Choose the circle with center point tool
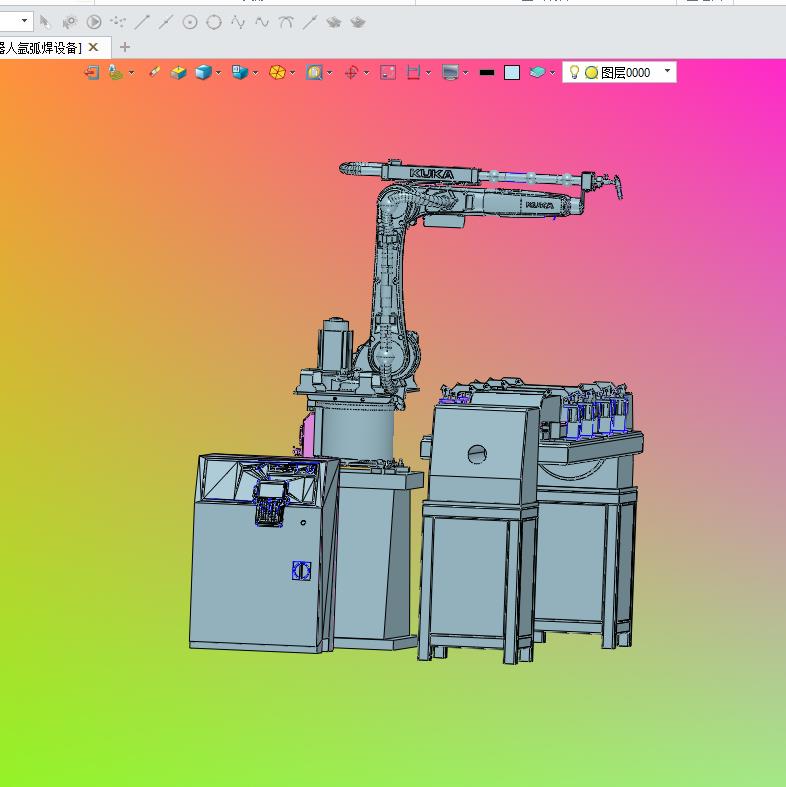This screenshot has height=787, width=786. tap(189, 21)
